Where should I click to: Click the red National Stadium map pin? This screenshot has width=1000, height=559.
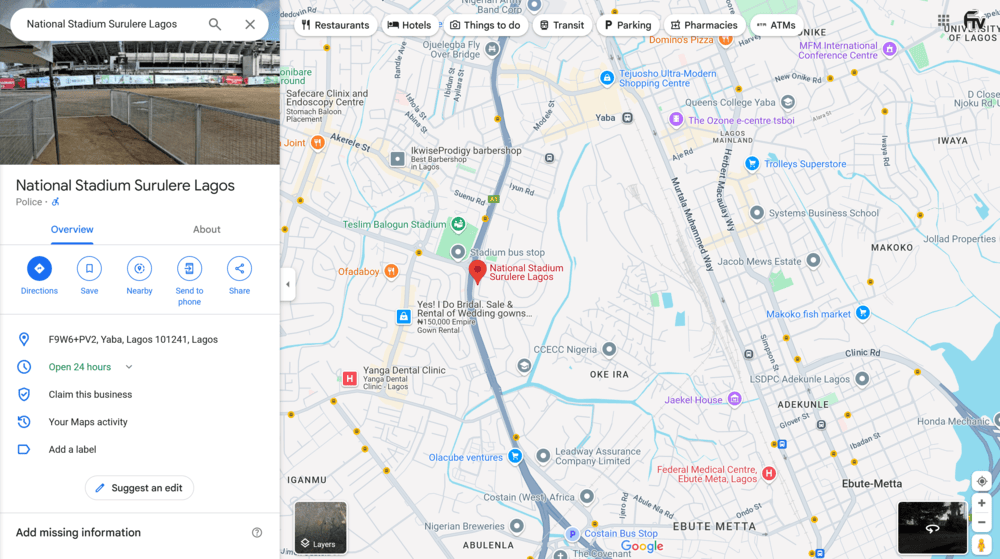pyautogui.click(x=477, y=271)
